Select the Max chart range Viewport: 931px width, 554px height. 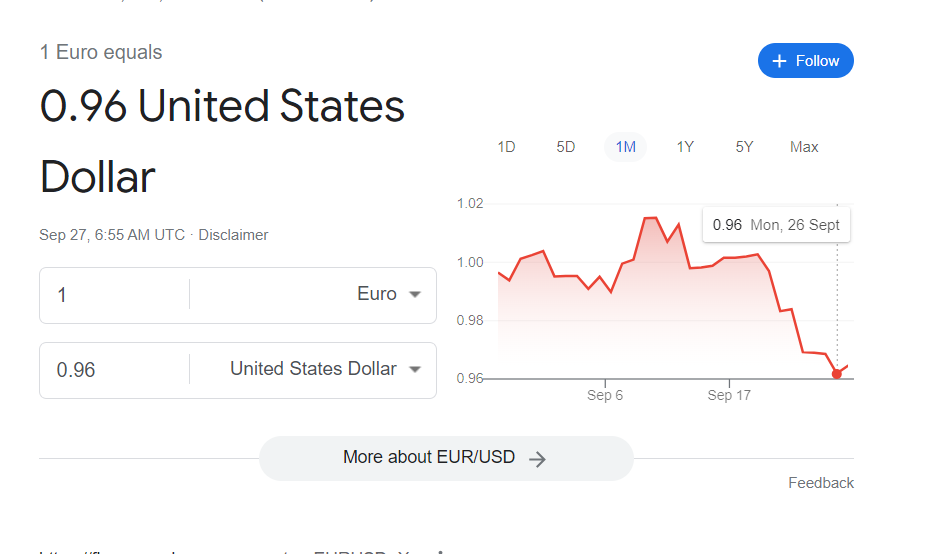click(804, 147)
